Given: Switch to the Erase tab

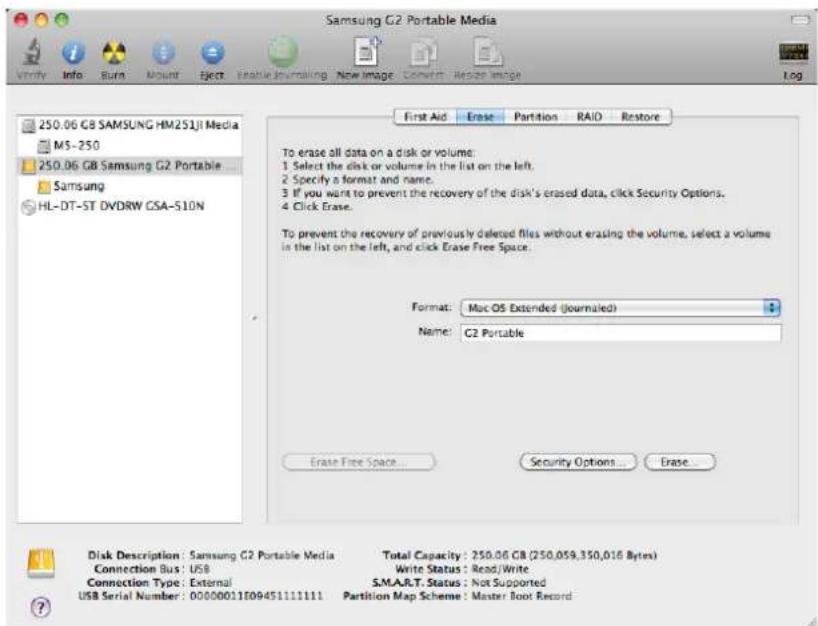Looking at the screenshot, I should (x=480, y=117).
